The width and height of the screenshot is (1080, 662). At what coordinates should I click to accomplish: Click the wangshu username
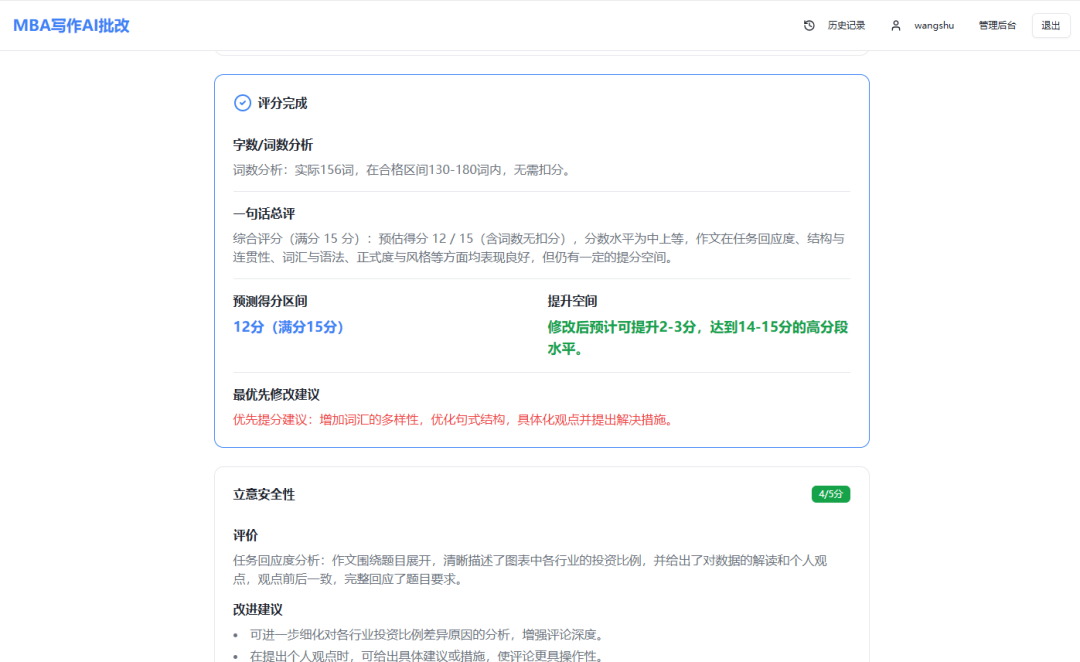[x=934, y=26]
